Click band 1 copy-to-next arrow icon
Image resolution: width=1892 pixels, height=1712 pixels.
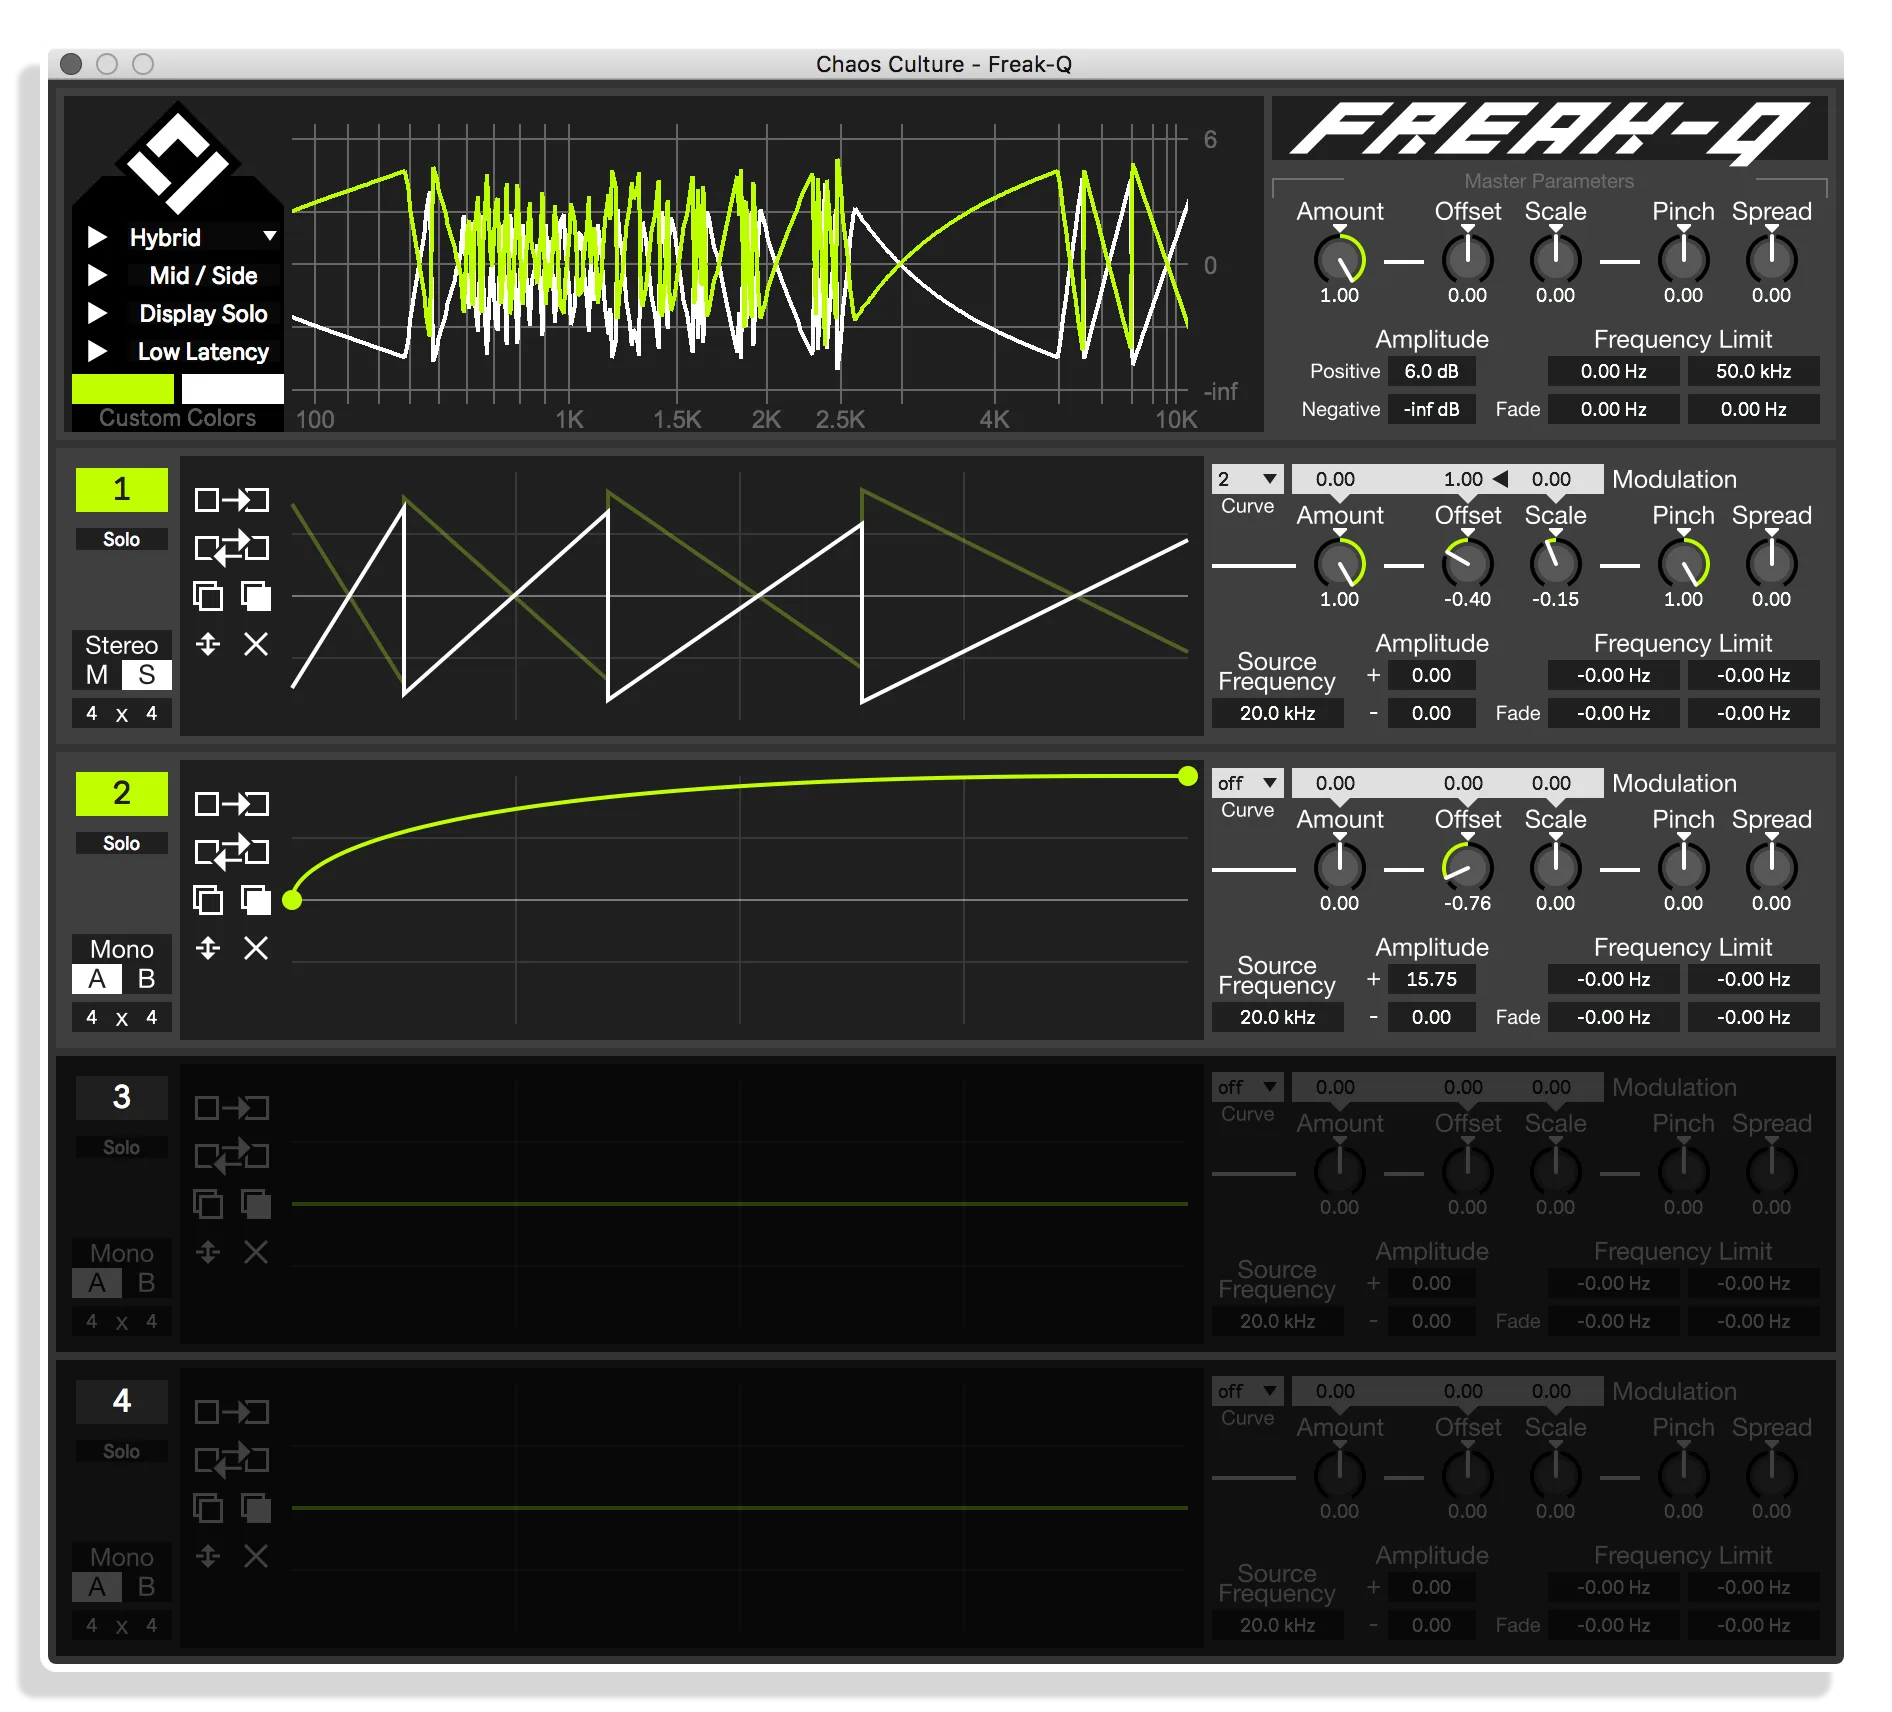231,500
